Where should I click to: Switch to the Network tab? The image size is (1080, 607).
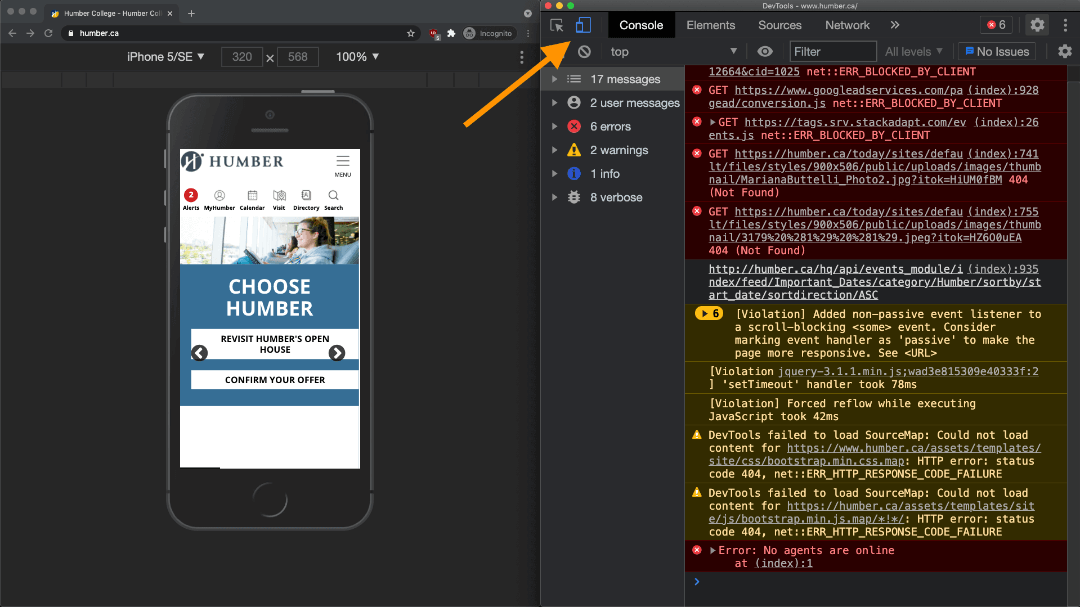[x=847, y=25]
